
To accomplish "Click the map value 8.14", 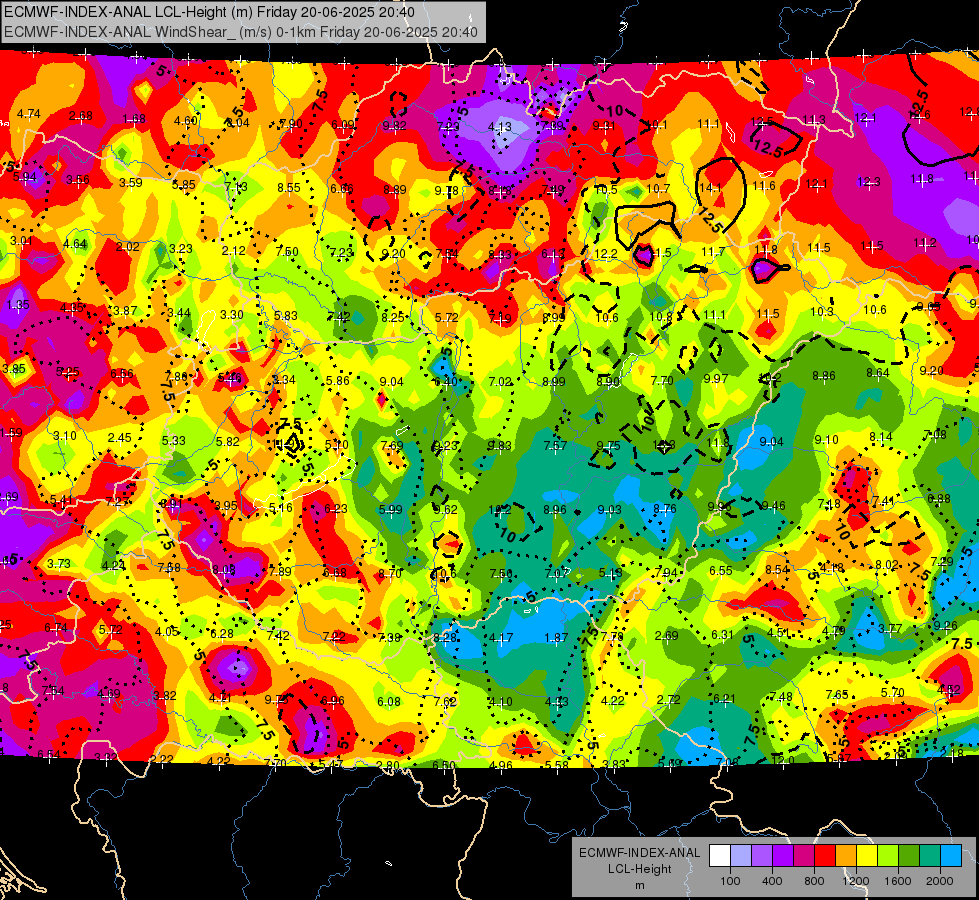I will [881, 437].
